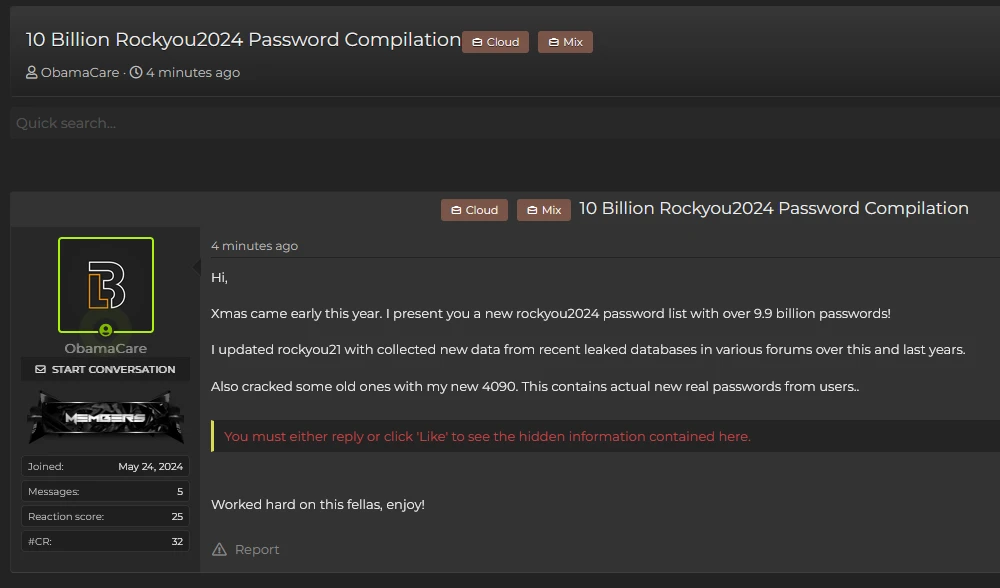Select the Mix tag beside the post title

click(x=543, y=210)
